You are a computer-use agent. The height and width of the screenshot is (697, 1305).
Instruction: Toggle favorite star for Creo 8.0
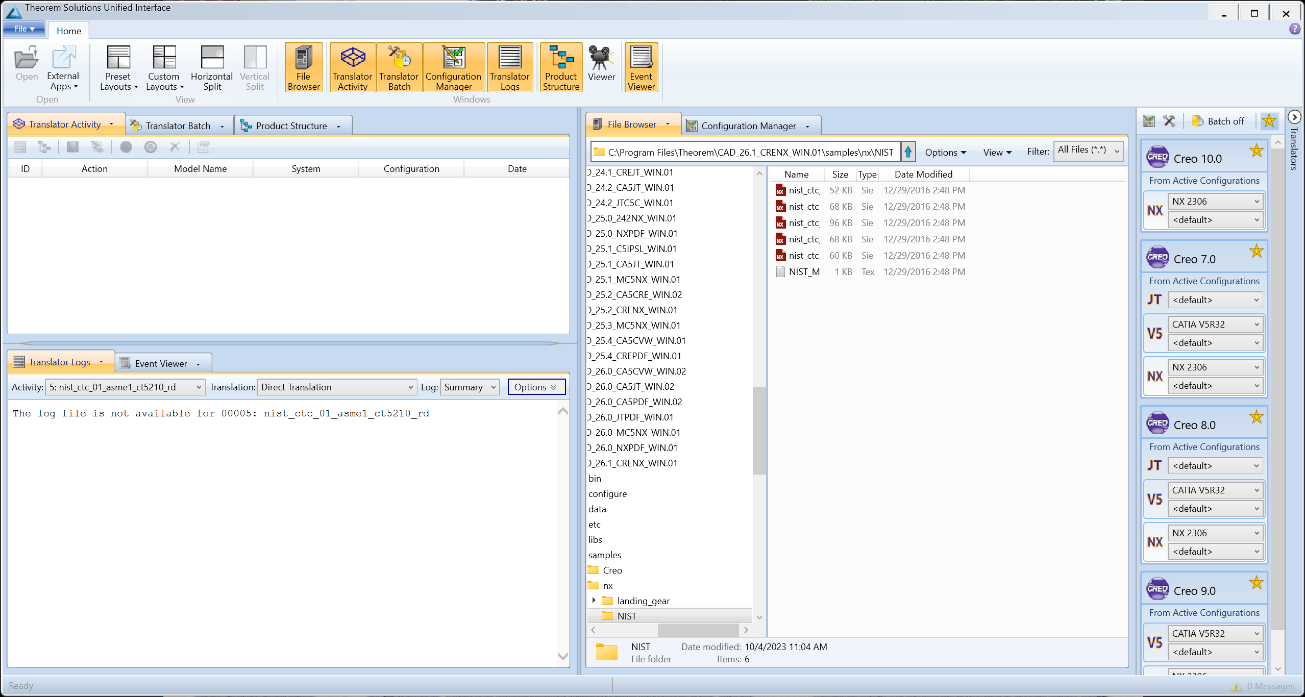[1256, 417]
